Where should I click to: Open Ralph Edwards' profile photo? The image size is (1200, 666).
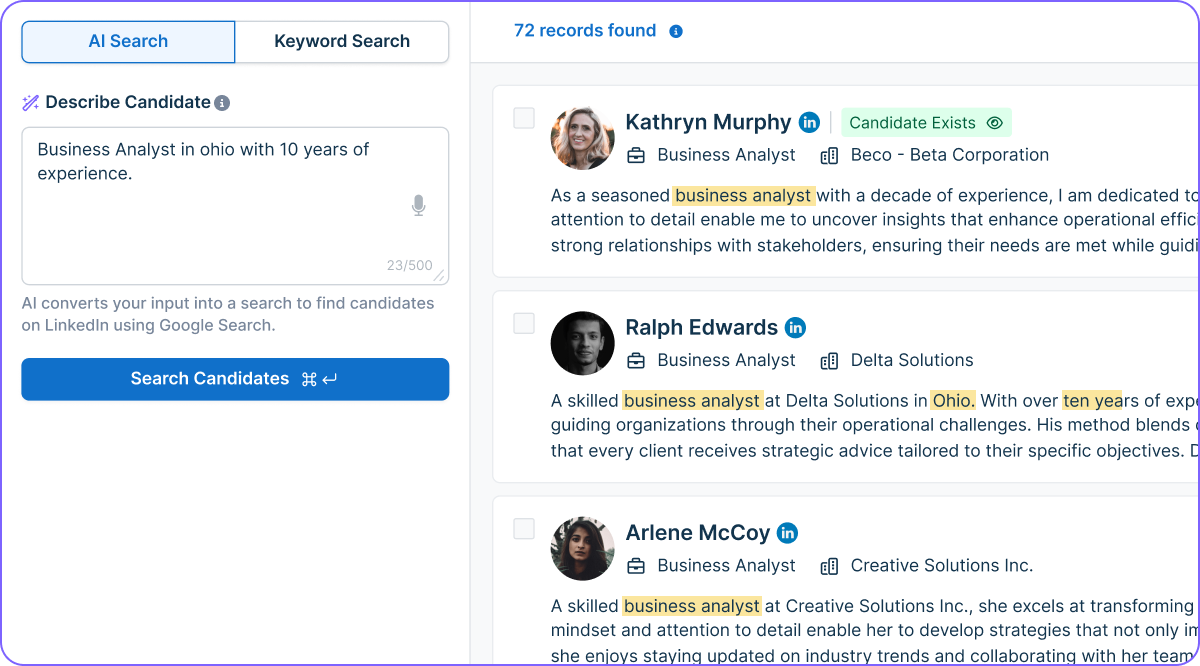pos(582,343)
